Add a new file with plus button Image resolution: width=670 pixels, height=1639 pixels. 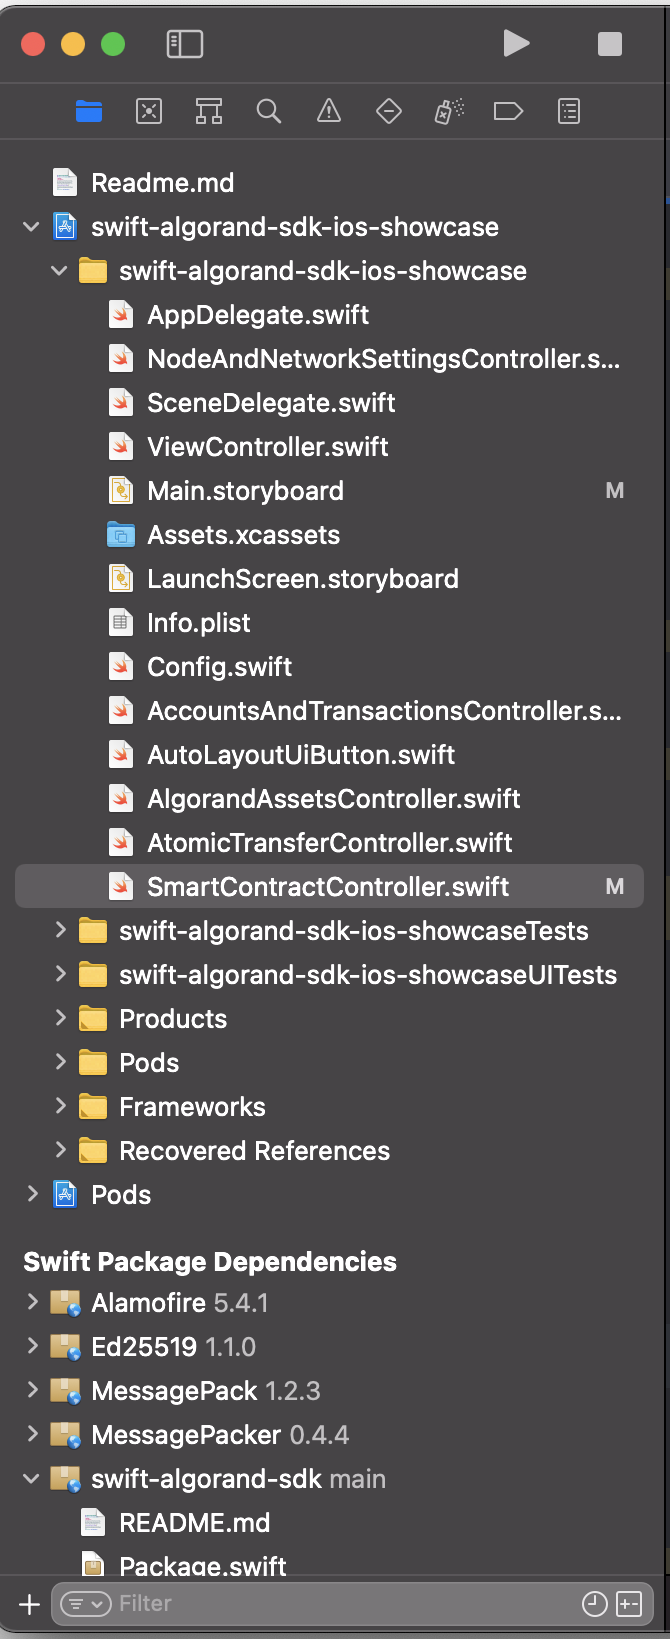29,1605
